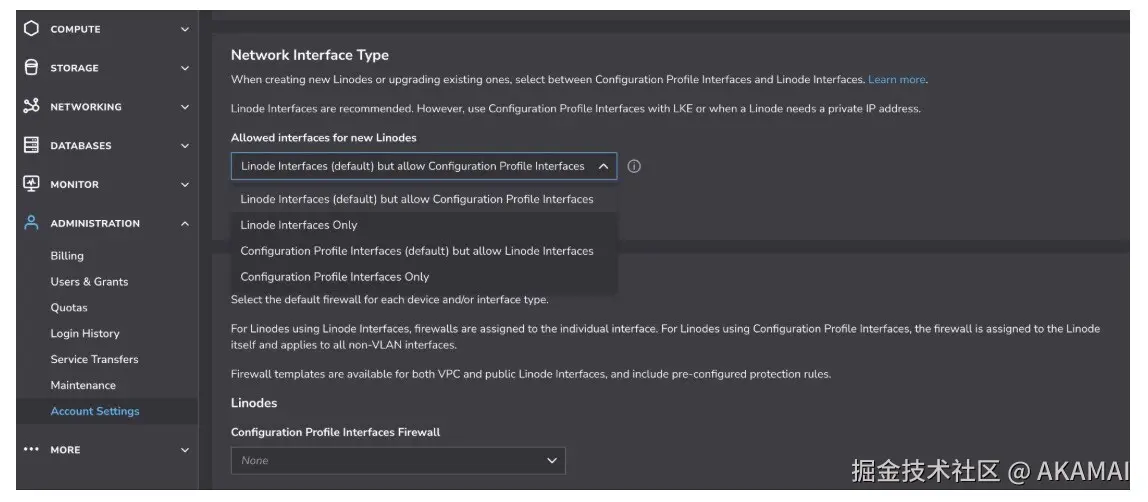Click Configuration Profile Interfaces Firewall label
The height and width of the screenshot is (502, 1148).
[x=335, y=432]
